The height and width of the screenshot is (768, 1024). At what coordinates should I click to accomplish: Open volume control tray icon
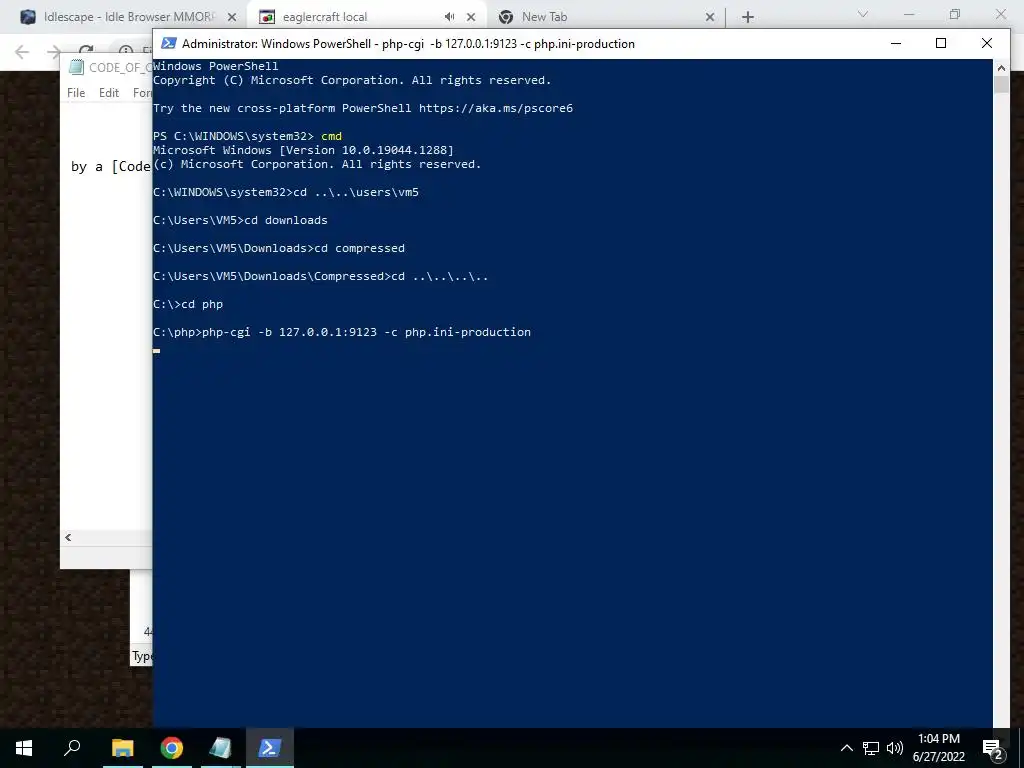(x=895, y=748)
